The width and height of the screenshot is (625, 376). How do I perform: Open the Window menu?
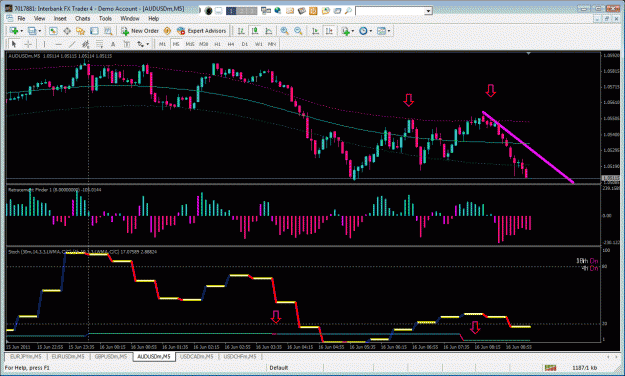(x=130, y=18)
